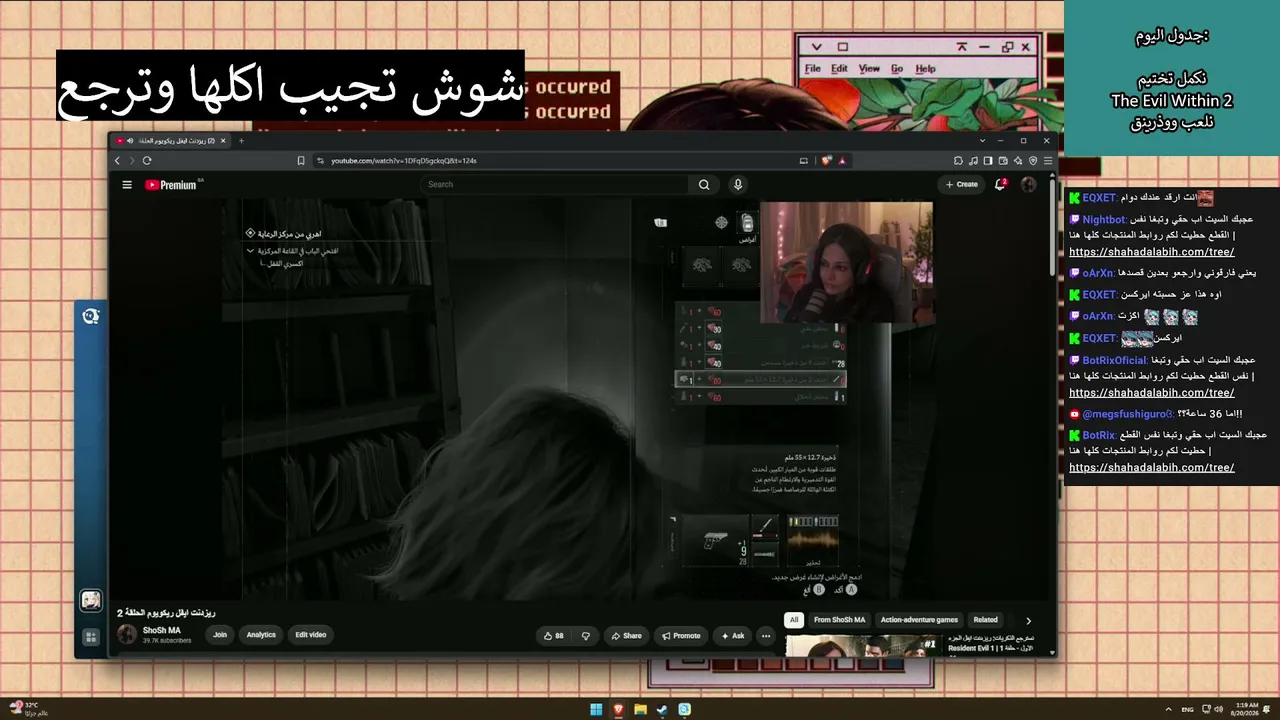Open the Brave VPN shield icon
Screen dimensions: 1280x720
coord(1033,160)
